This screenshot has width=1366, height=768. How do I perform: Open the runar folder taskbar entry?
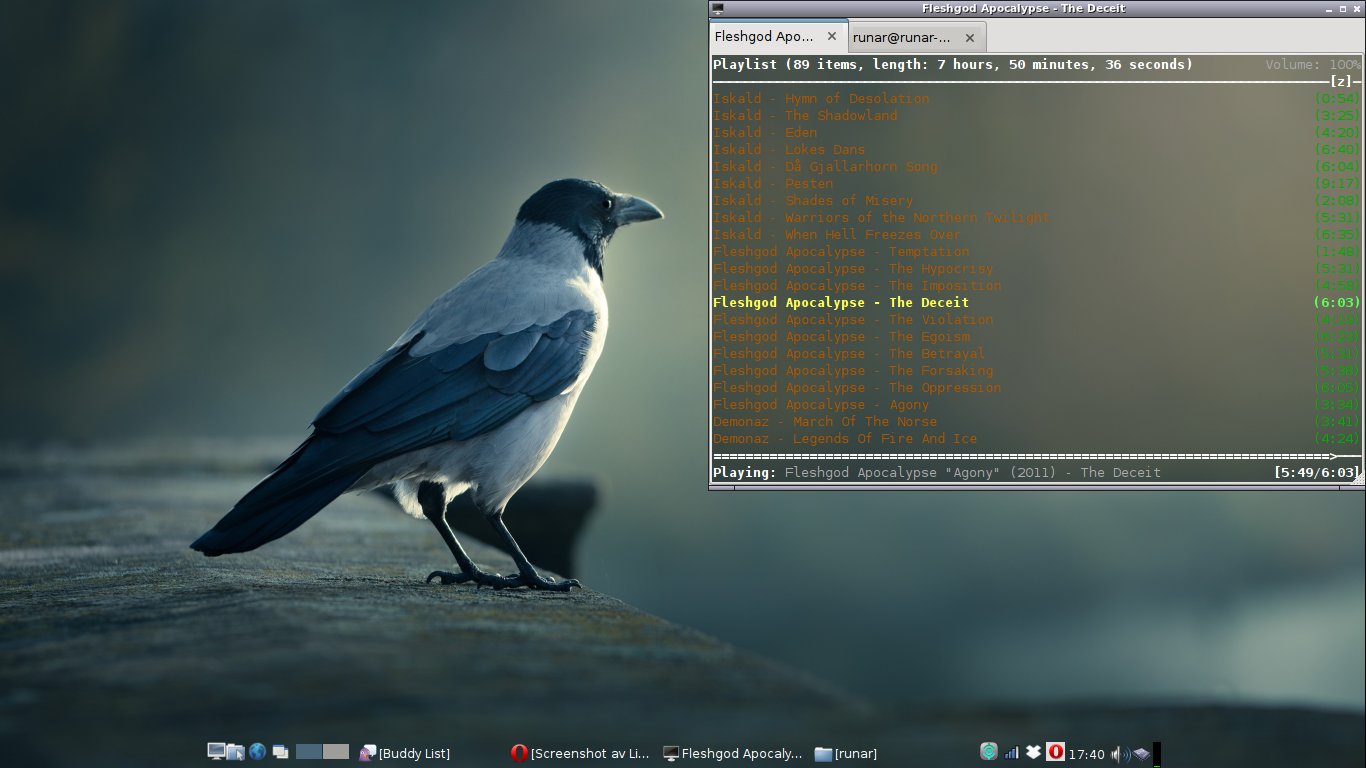tap(846, 753)
